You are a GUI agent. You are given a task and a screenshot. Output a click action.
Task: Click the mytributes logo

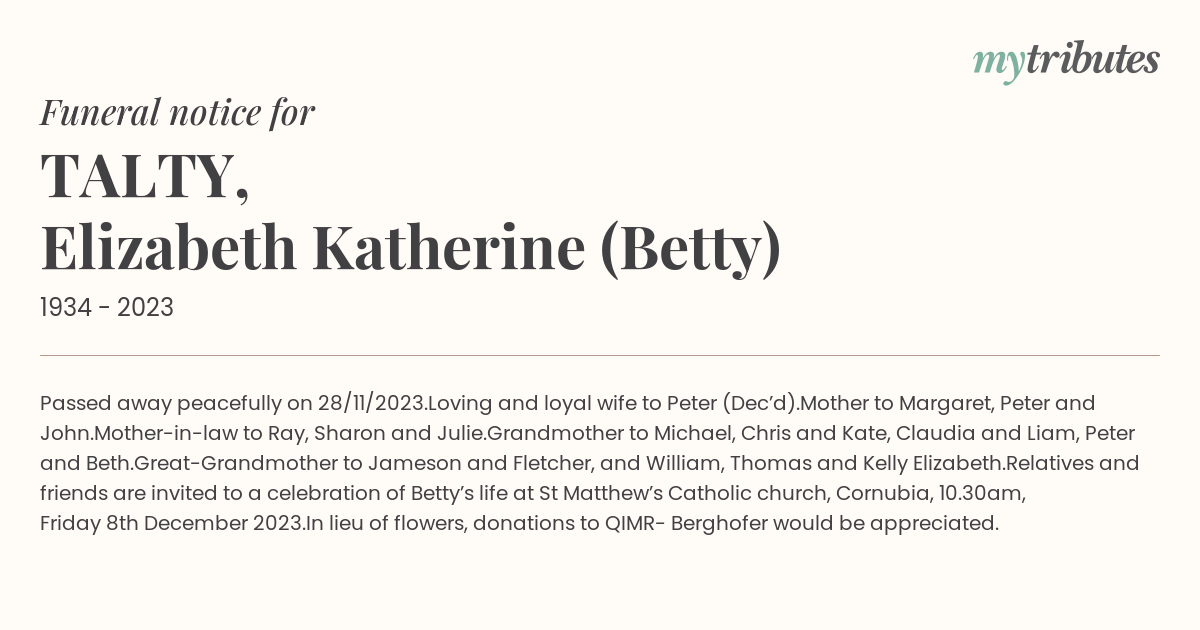coord(1066,62)
